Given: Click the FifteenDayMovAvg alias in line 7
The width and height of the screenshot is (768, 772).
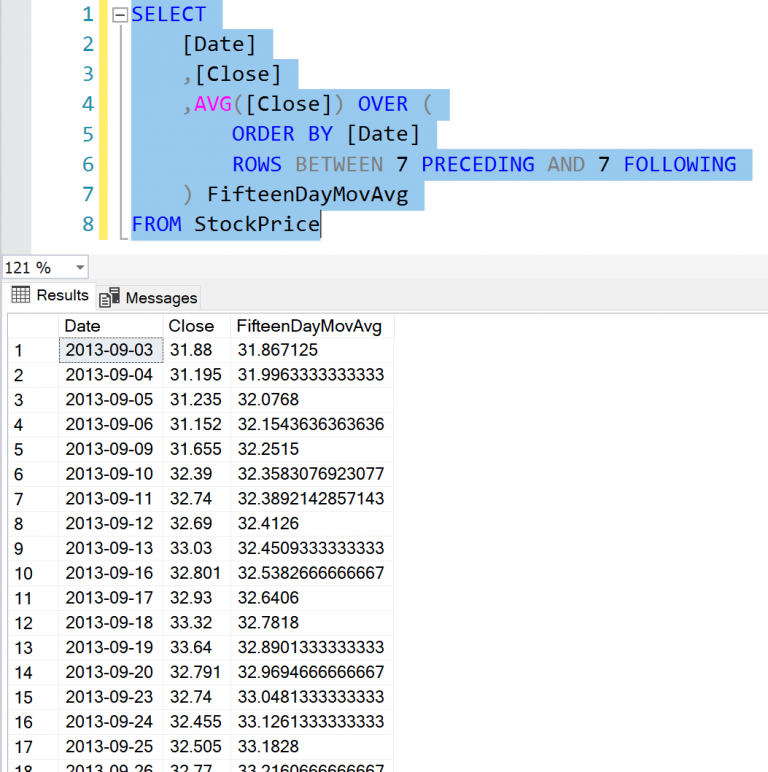Looking at the screenshot, I should point(308,194).
